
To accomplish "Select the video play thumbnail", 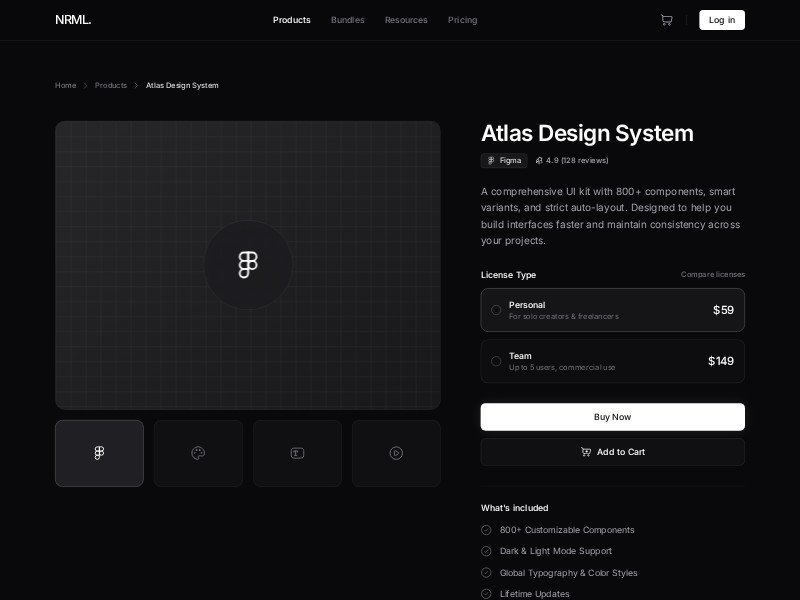I will pyautogui.click(x=396, y=453).
